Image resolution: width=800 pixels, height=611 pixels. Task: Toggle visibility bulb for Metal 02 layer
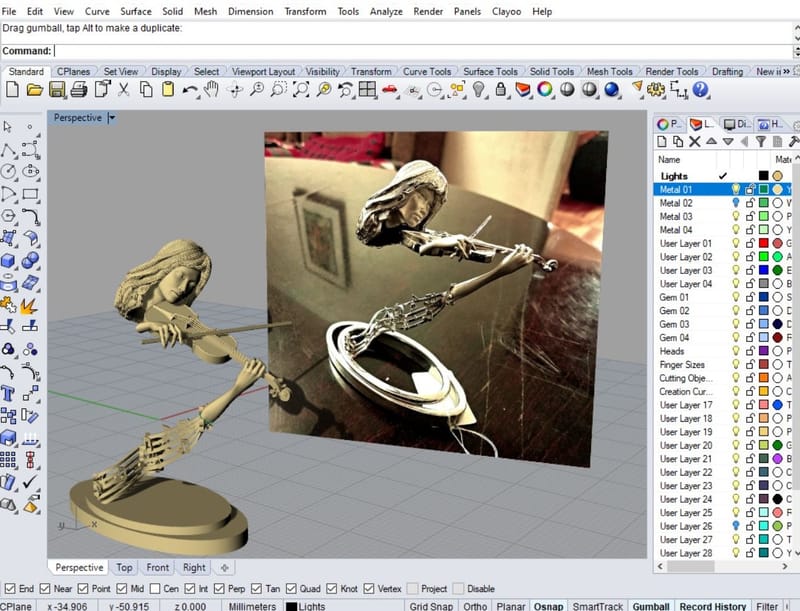736,203
